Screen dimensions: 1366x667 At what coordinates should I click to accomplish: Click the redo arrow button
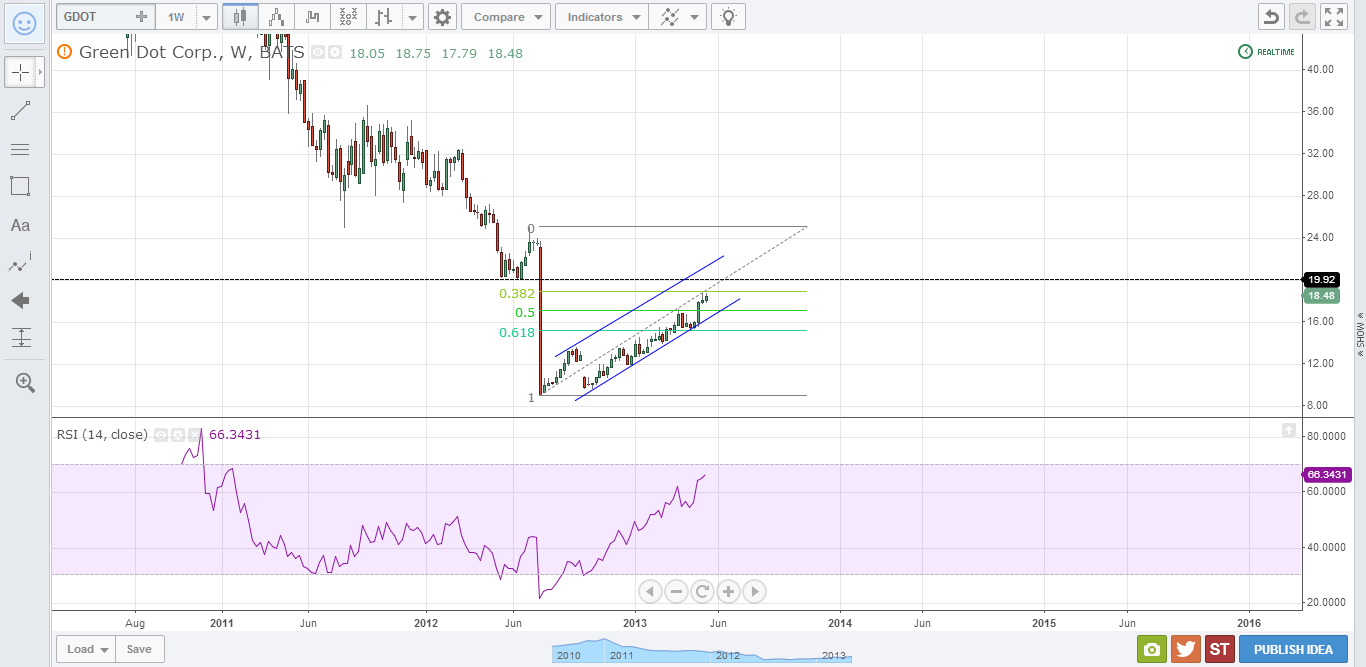tap(1302, 17)
